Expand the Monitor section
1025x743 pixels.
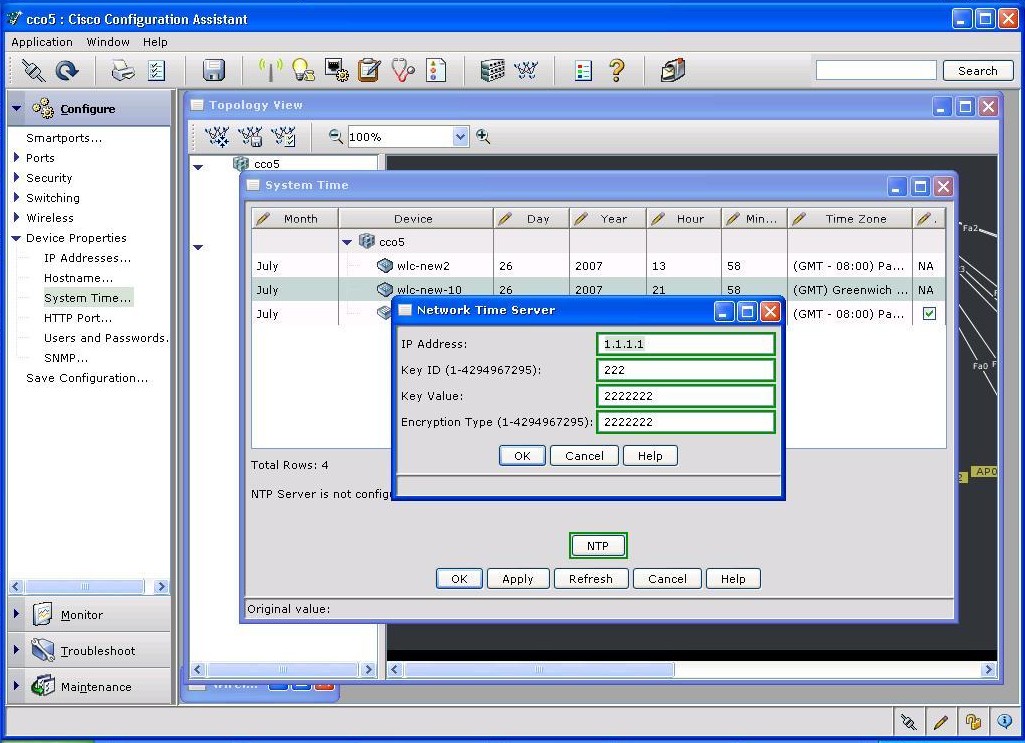coord(17,614)
